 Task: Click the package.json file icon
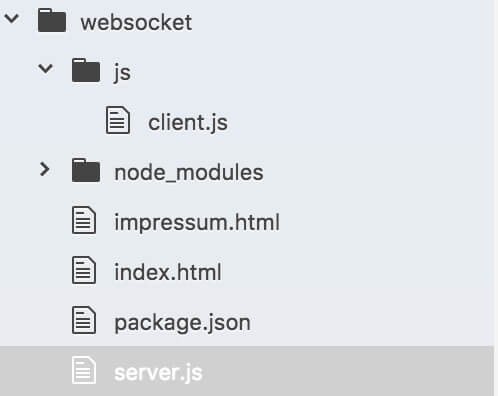[x=84, y=320]
